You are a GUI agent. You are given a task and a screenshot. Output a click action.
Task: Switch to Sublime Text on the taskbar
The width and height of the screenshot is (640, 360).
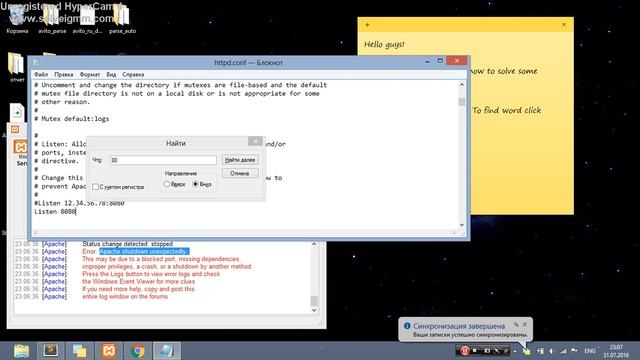[x=51, y=351]
